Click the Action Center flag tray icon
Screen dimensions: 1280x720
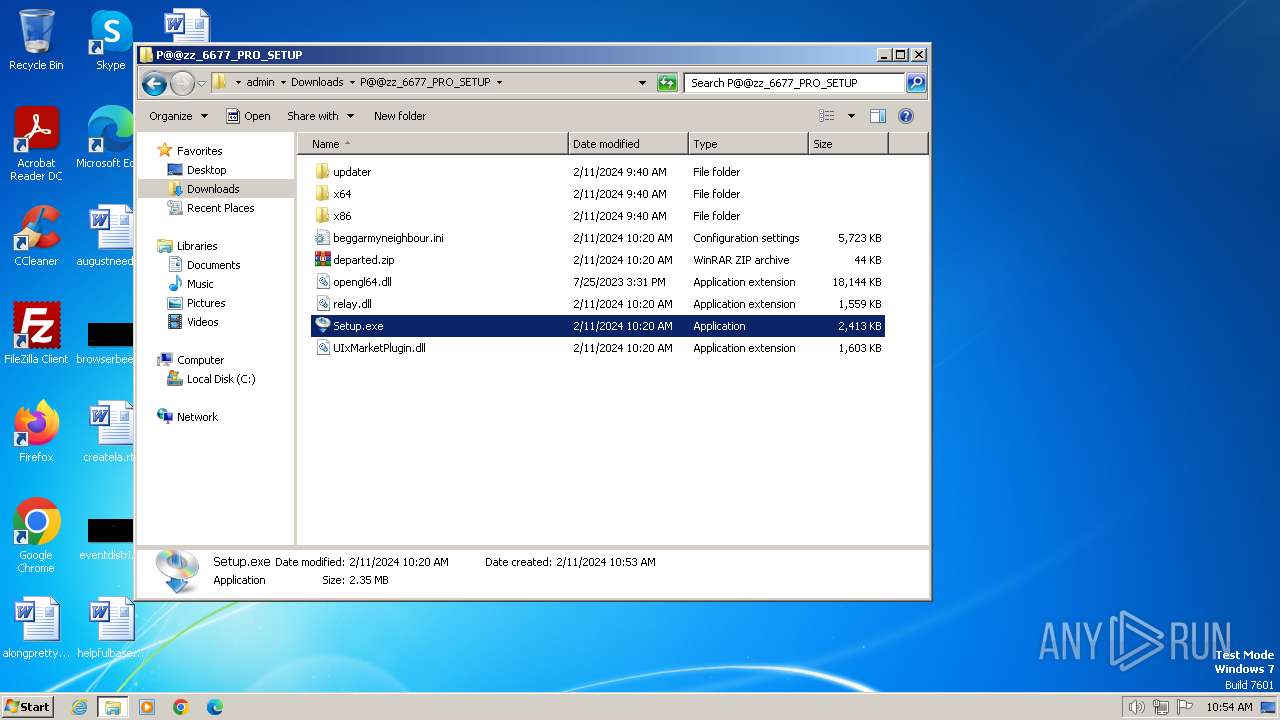coord(1185,707)
